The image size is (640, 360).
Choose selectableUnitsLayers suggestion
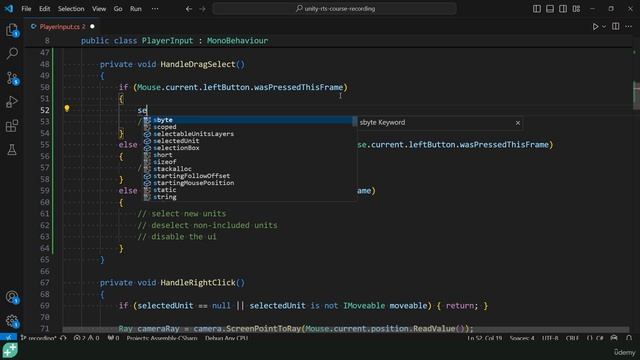point(249,134)
